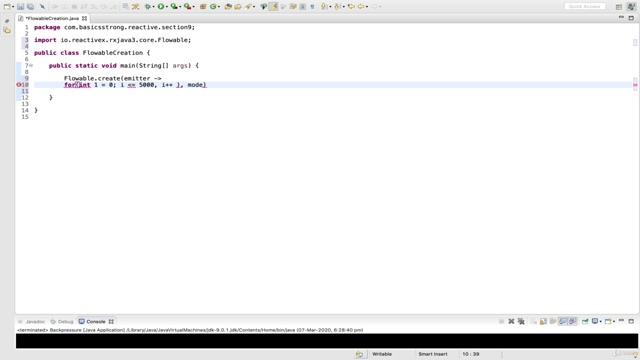This screenshot has width=640, height=360.
Task: Click the restore view icon in the left sidebar
Action: click(7, 21)
